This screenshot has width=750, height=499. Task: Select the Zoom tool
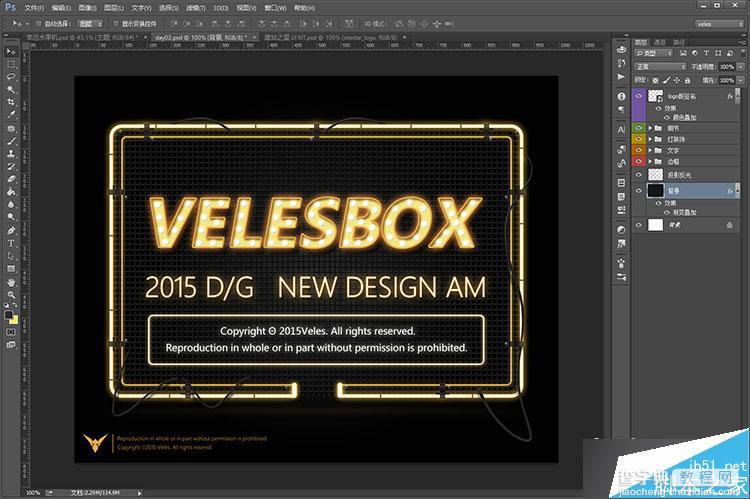[11, 295]
